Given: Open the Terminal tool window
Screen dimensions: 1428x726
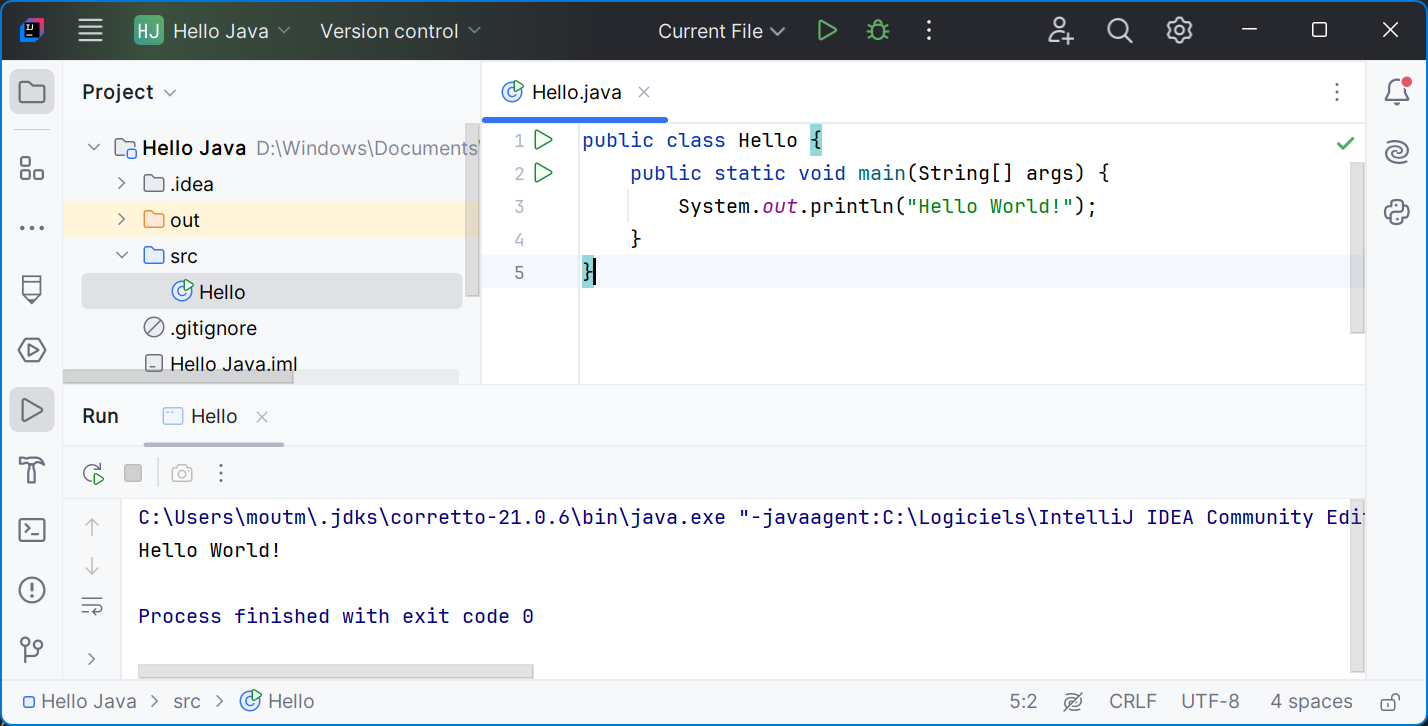Looking at the screenshot, I should 32,530.
